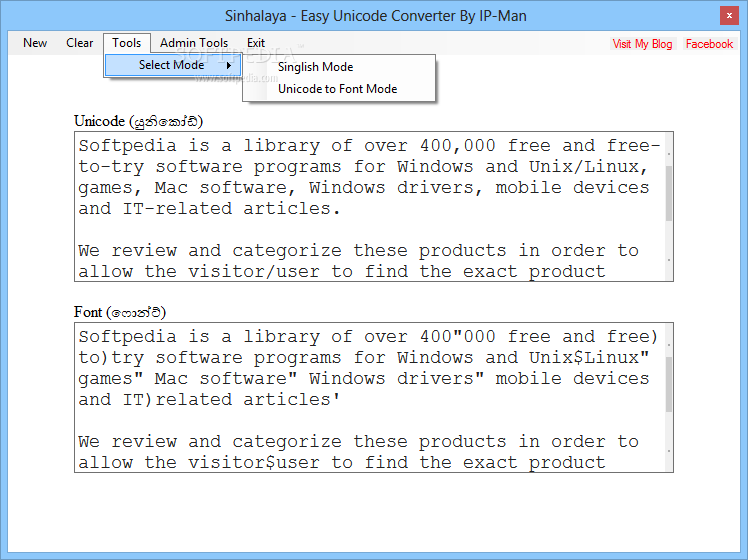Click 'visitor/user' in the Unicode box
The image size is (748, 560).
pos(254,272)
